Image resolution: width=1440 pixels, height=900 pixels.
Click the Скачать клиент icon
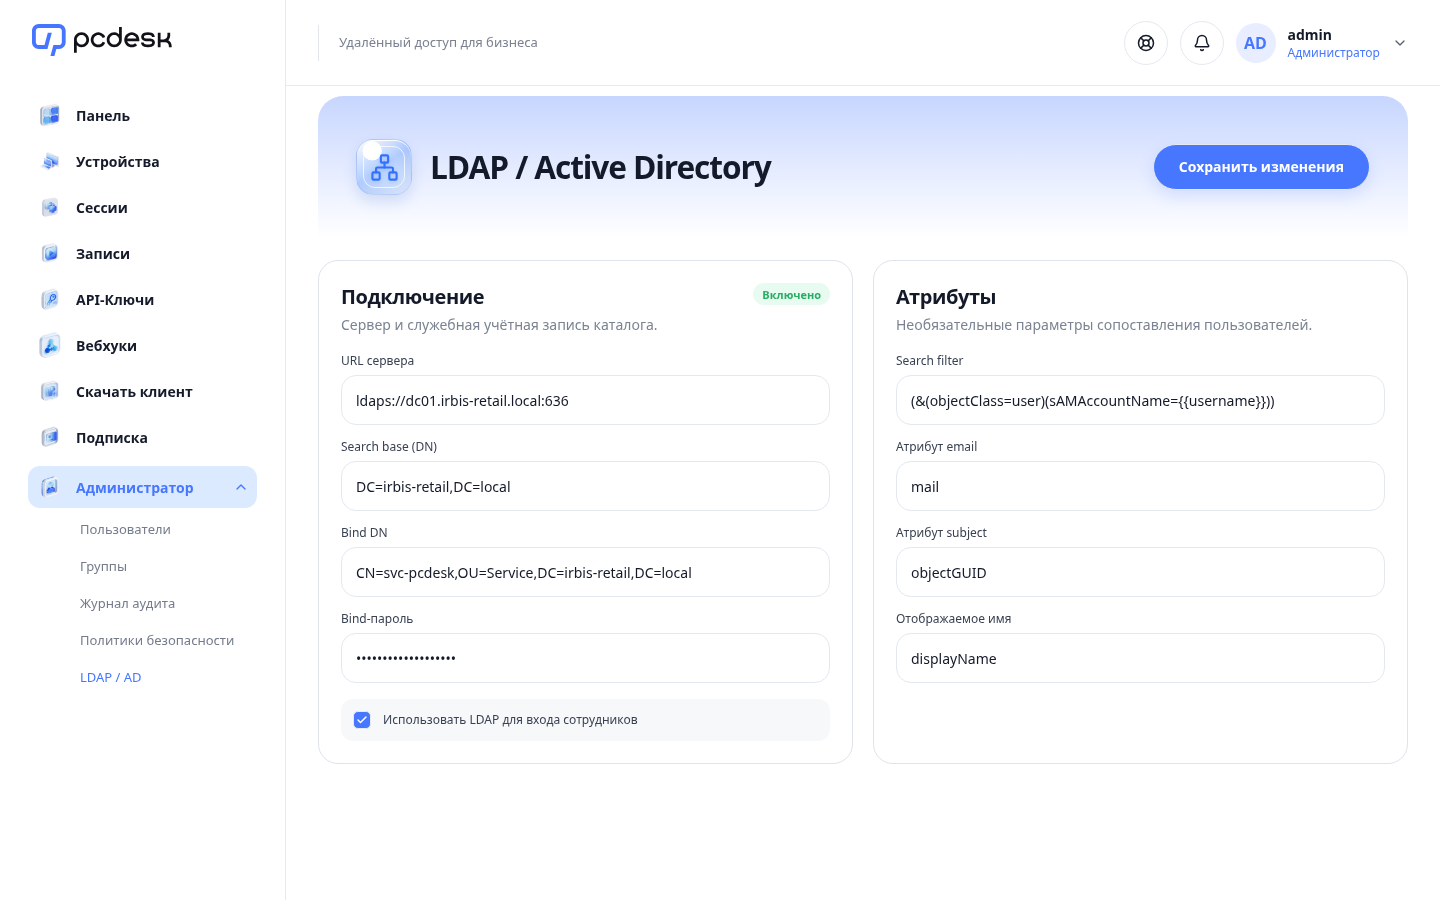pyautogui.click(x=50, y=392)
